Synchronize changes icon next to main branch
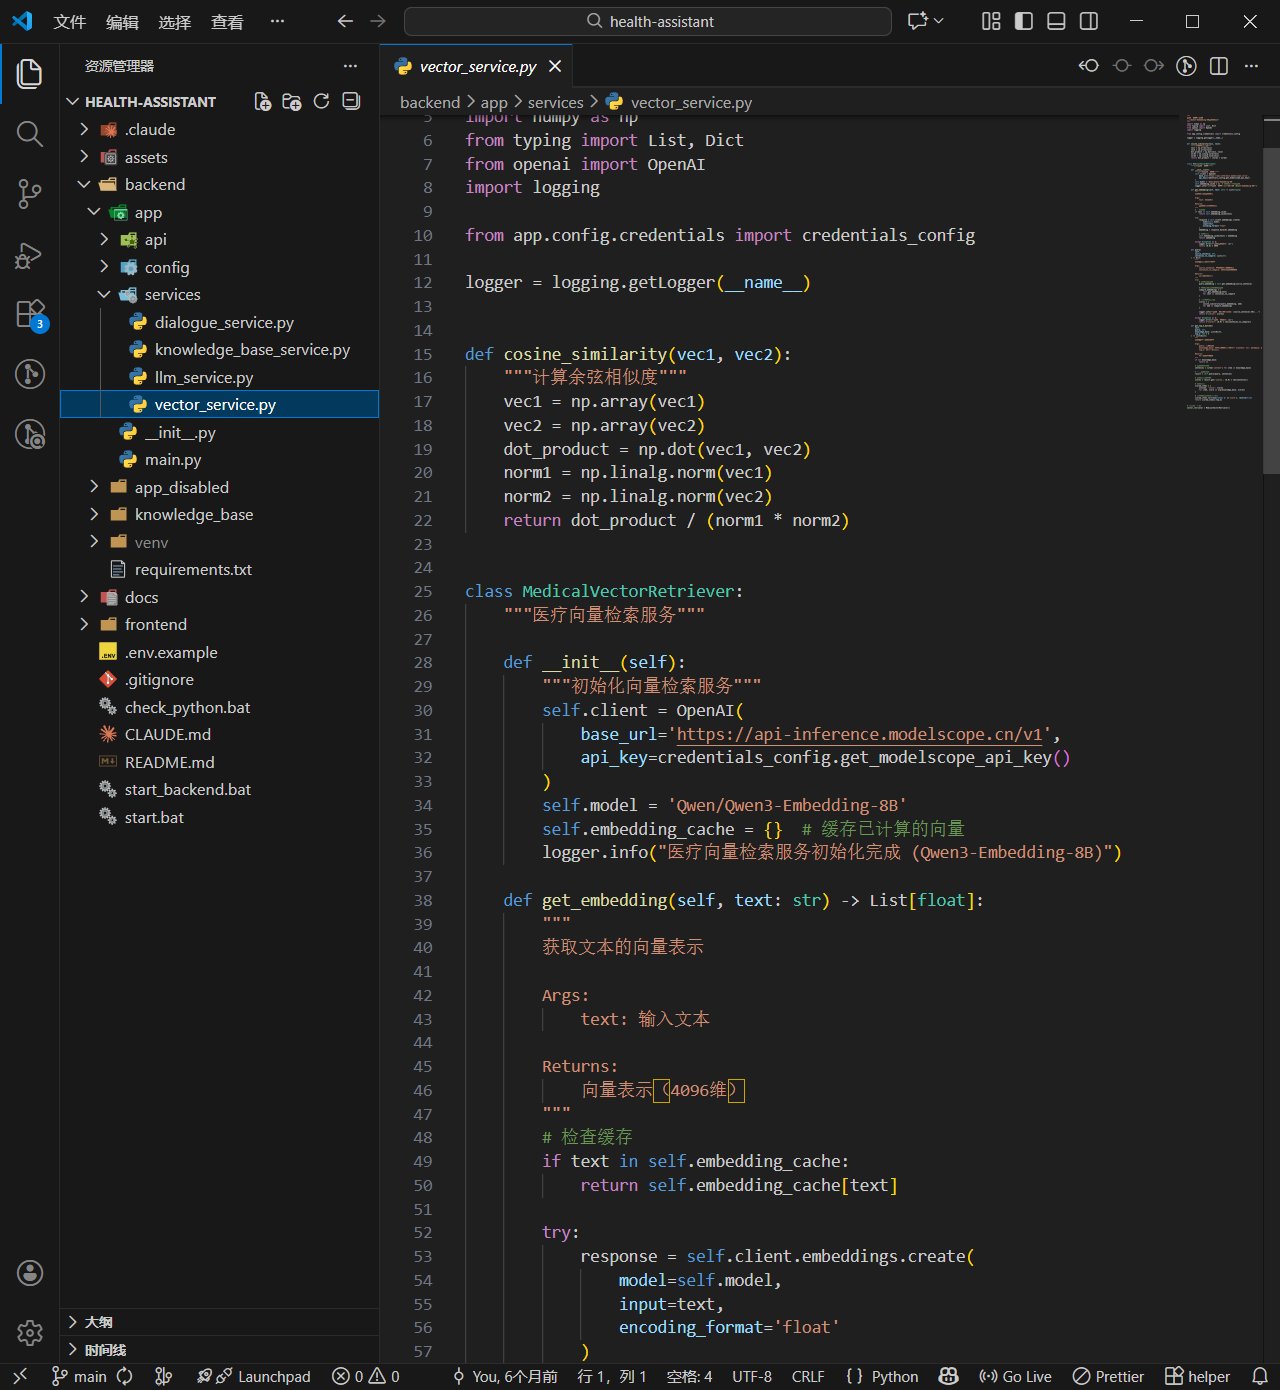The image size is (1280, 1390). [x=125, y=1376]
